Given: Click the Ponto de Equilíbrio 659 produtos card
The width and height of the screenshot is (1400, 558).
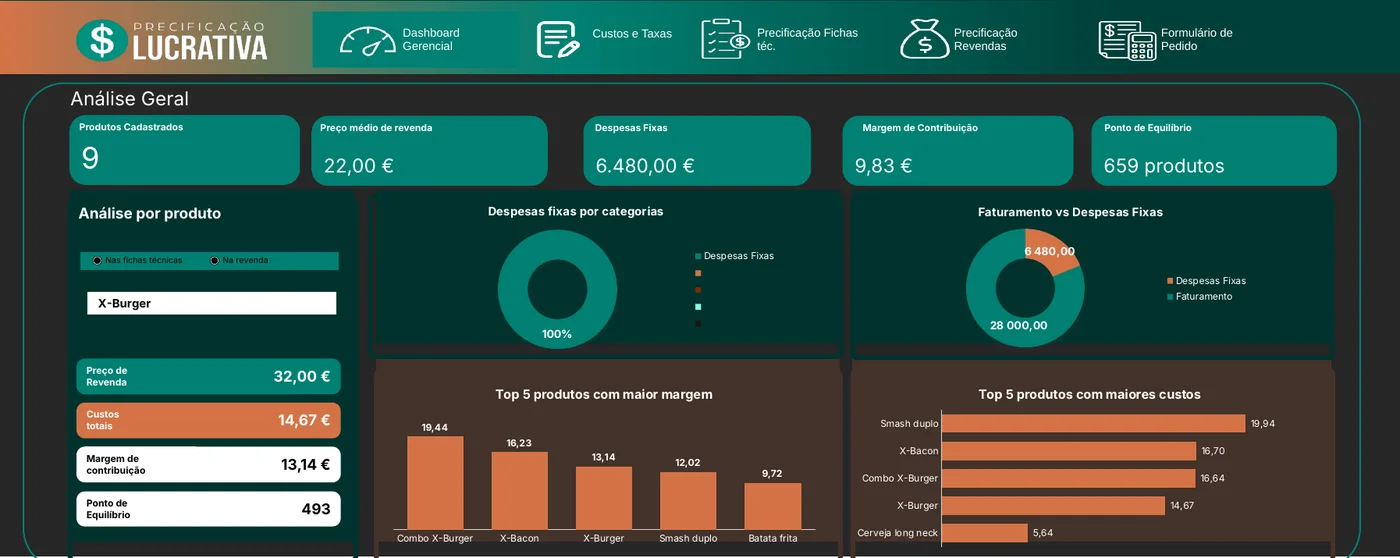Looking at the screenshot, I should pos(1214,150).
